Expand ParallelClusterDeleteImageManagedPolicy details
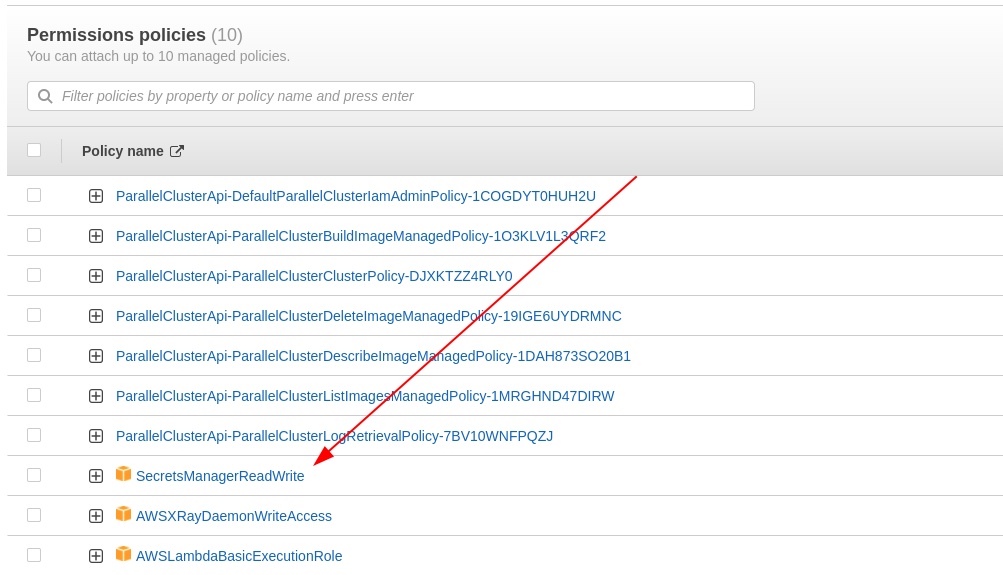The image size is (1003, 575). [x=96, y=316]
